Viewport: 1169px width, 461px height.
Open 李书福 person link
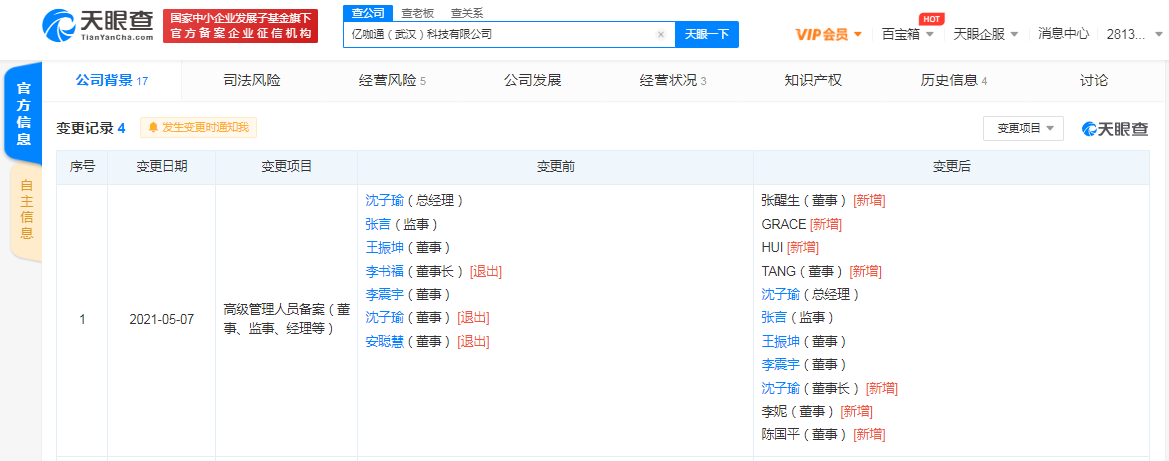pos(384,271)
